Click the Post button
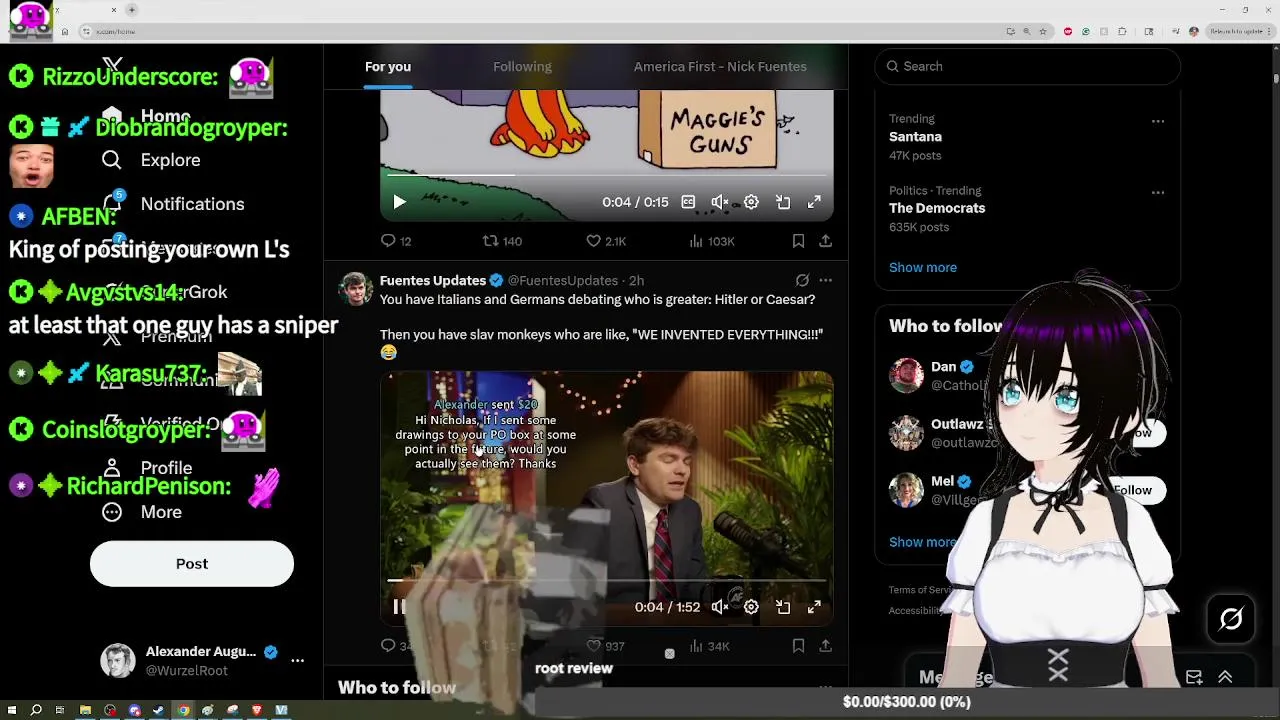The image size is (1280, 720). click(192, 564)
